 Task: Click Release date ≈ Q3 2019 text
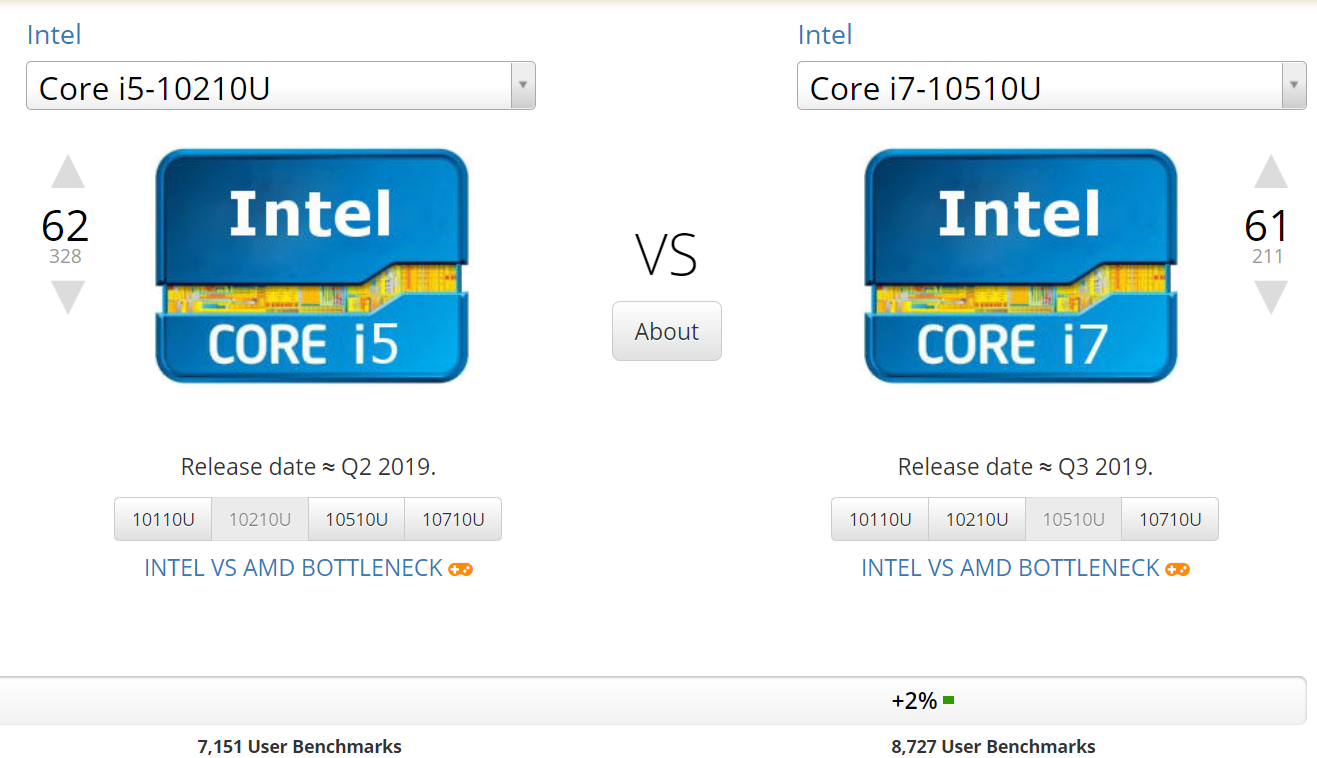point(1025,467)
